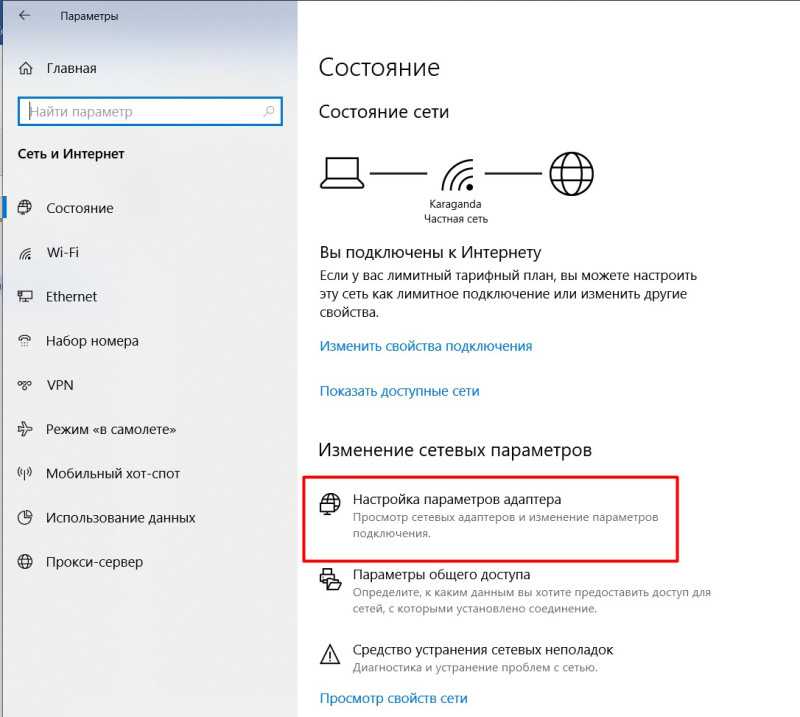Click the Karaganda Wi-Fi signal icon
800x717 pixels.
[458, 174]
